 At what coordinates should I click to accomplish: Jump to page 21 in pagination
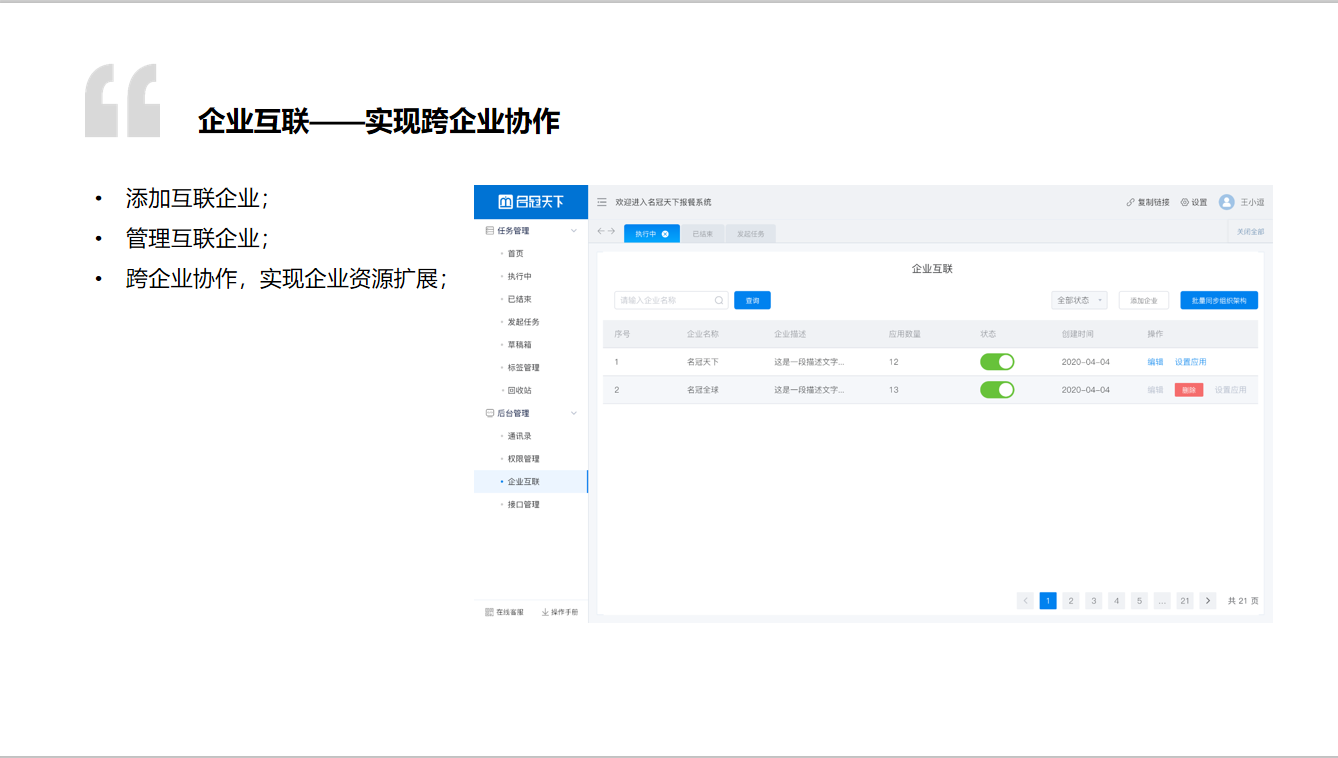tap(1185, 601)
